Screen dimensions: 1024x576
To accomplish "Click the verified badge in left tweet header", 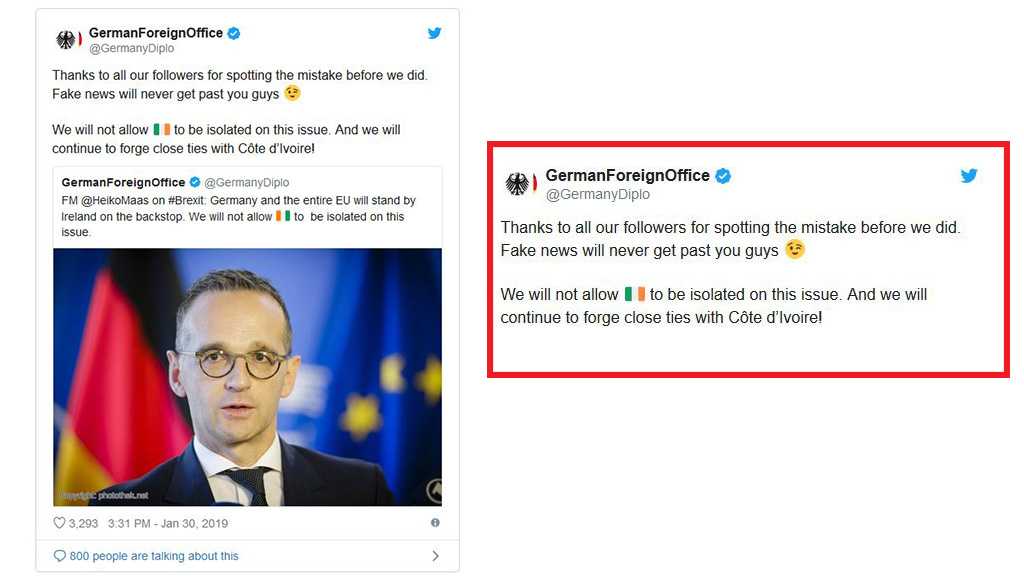I will coord(234,33).
